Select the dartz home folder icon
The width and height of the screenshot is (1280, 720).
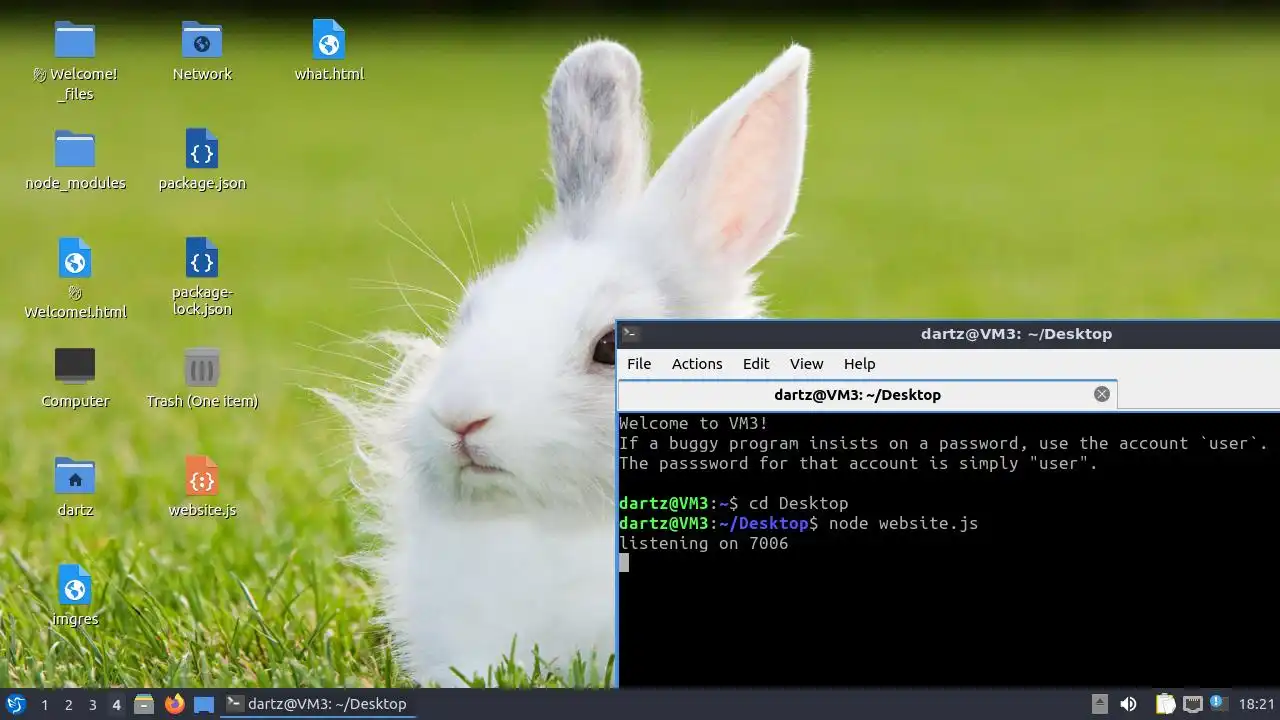pyautogui.click(x=75, y=476)
